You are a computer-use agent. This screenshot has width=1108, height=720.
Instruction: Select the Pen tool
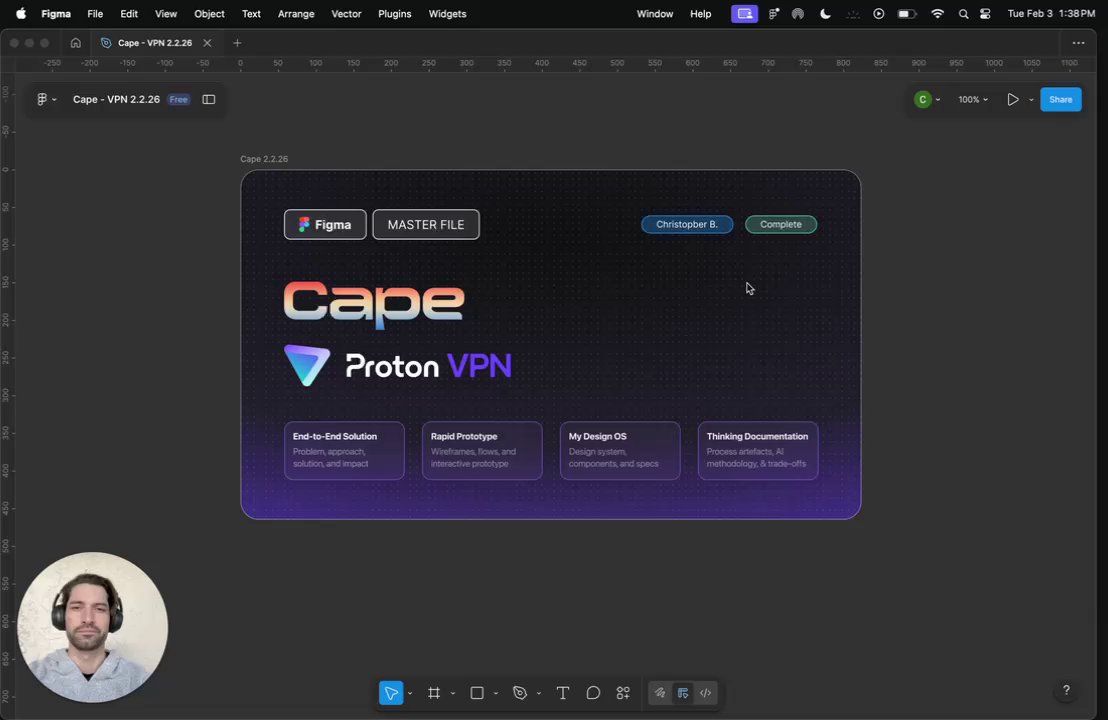520,693
